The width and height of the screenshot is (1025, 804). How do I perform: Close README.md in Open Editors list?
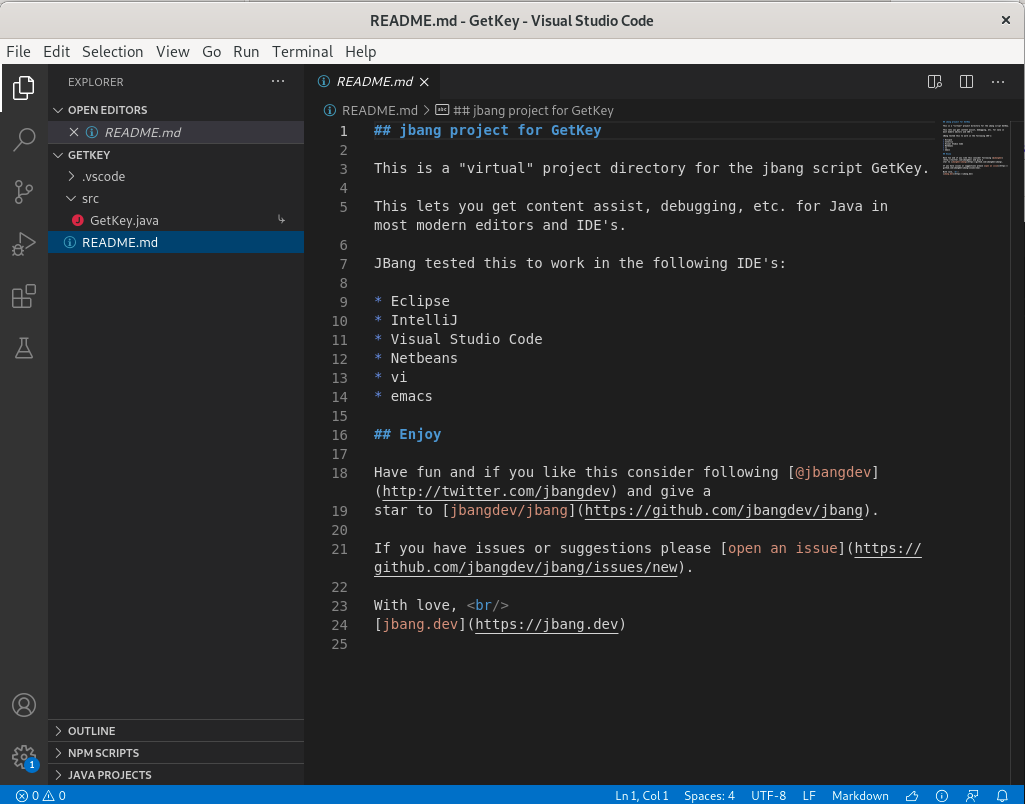coord(74,132)
